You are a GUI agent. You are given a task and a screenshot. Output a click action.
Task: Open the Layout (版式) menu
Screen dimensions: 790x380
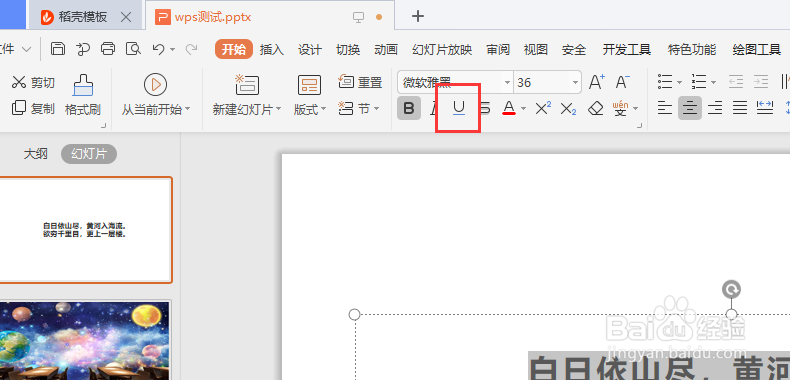click(310, 95)
